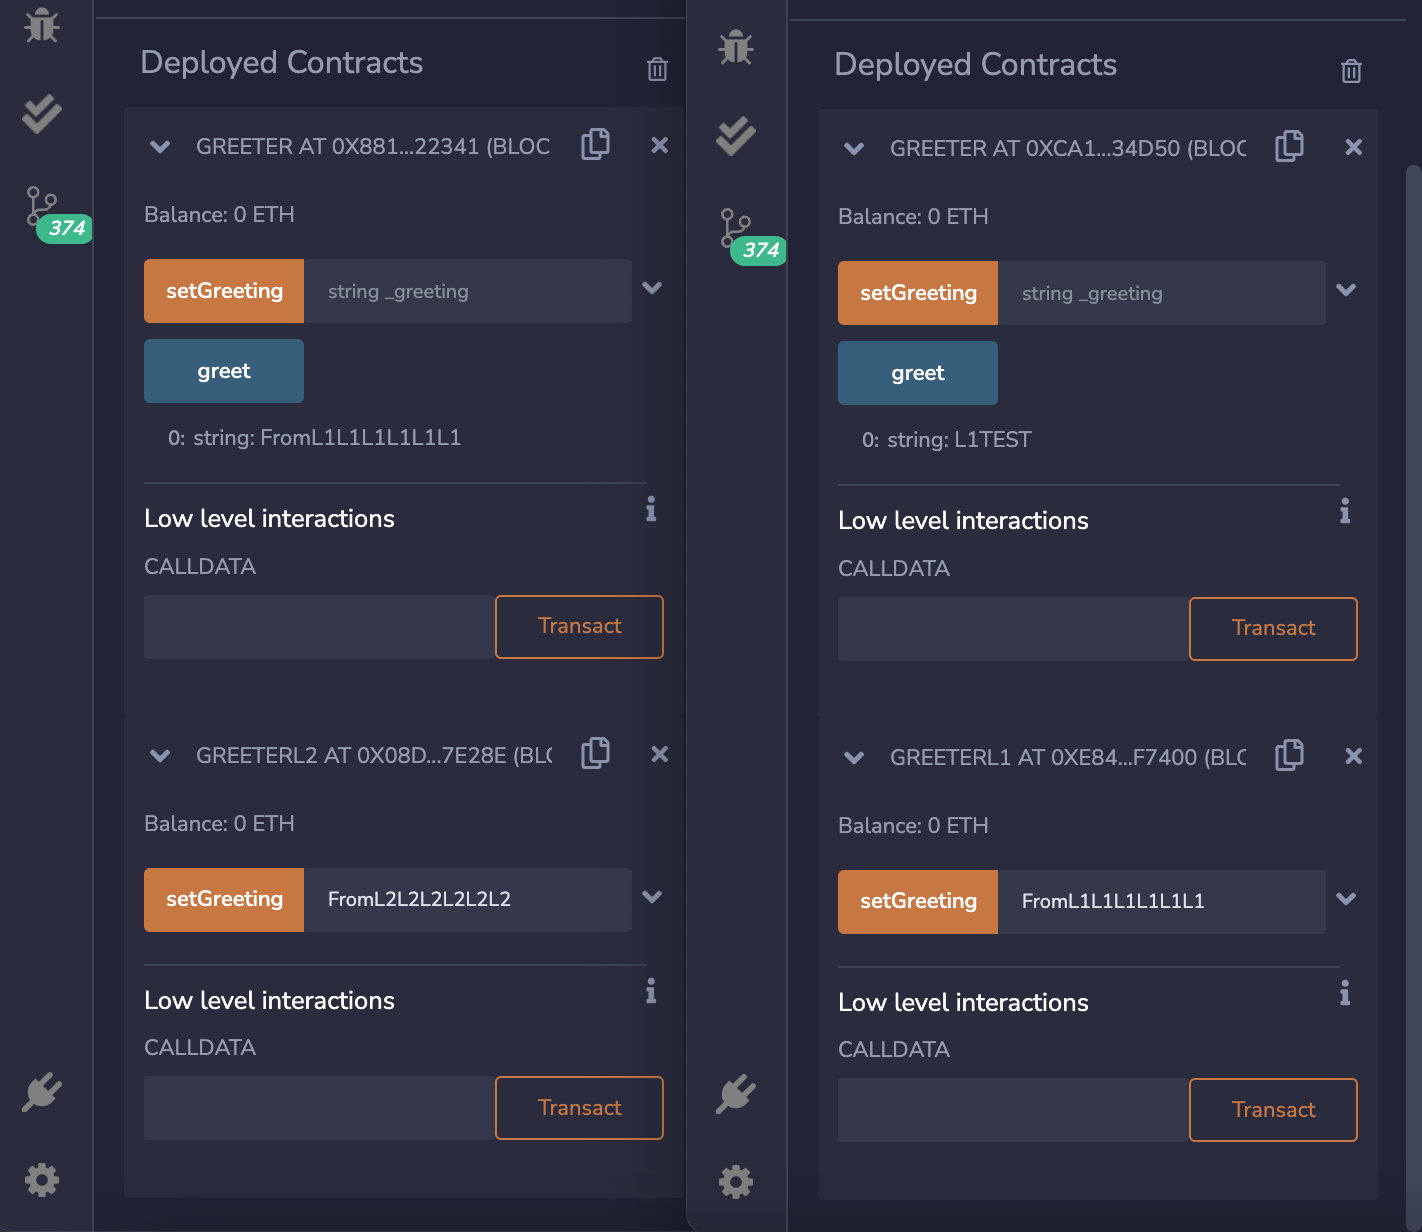Open plugin manager plug icon in right window

pos(736,1093)
